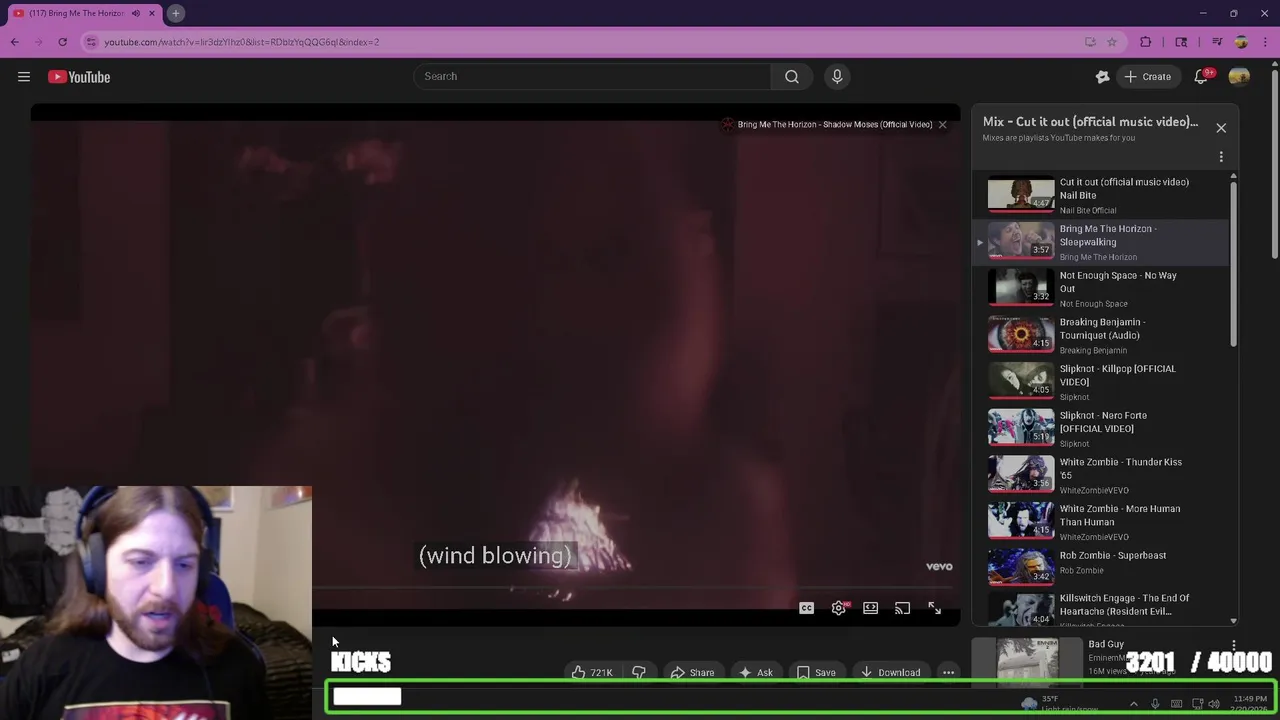Image resolution: width=1280 pixels, height=720 pixels.
Task: Open the Slipknot Killpop thumbnail
Action: click(1021, 380)
